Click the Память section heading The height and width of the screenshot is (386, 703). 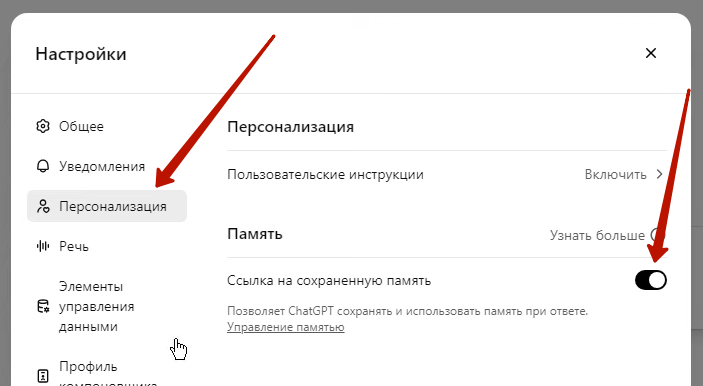pos(255,234)
